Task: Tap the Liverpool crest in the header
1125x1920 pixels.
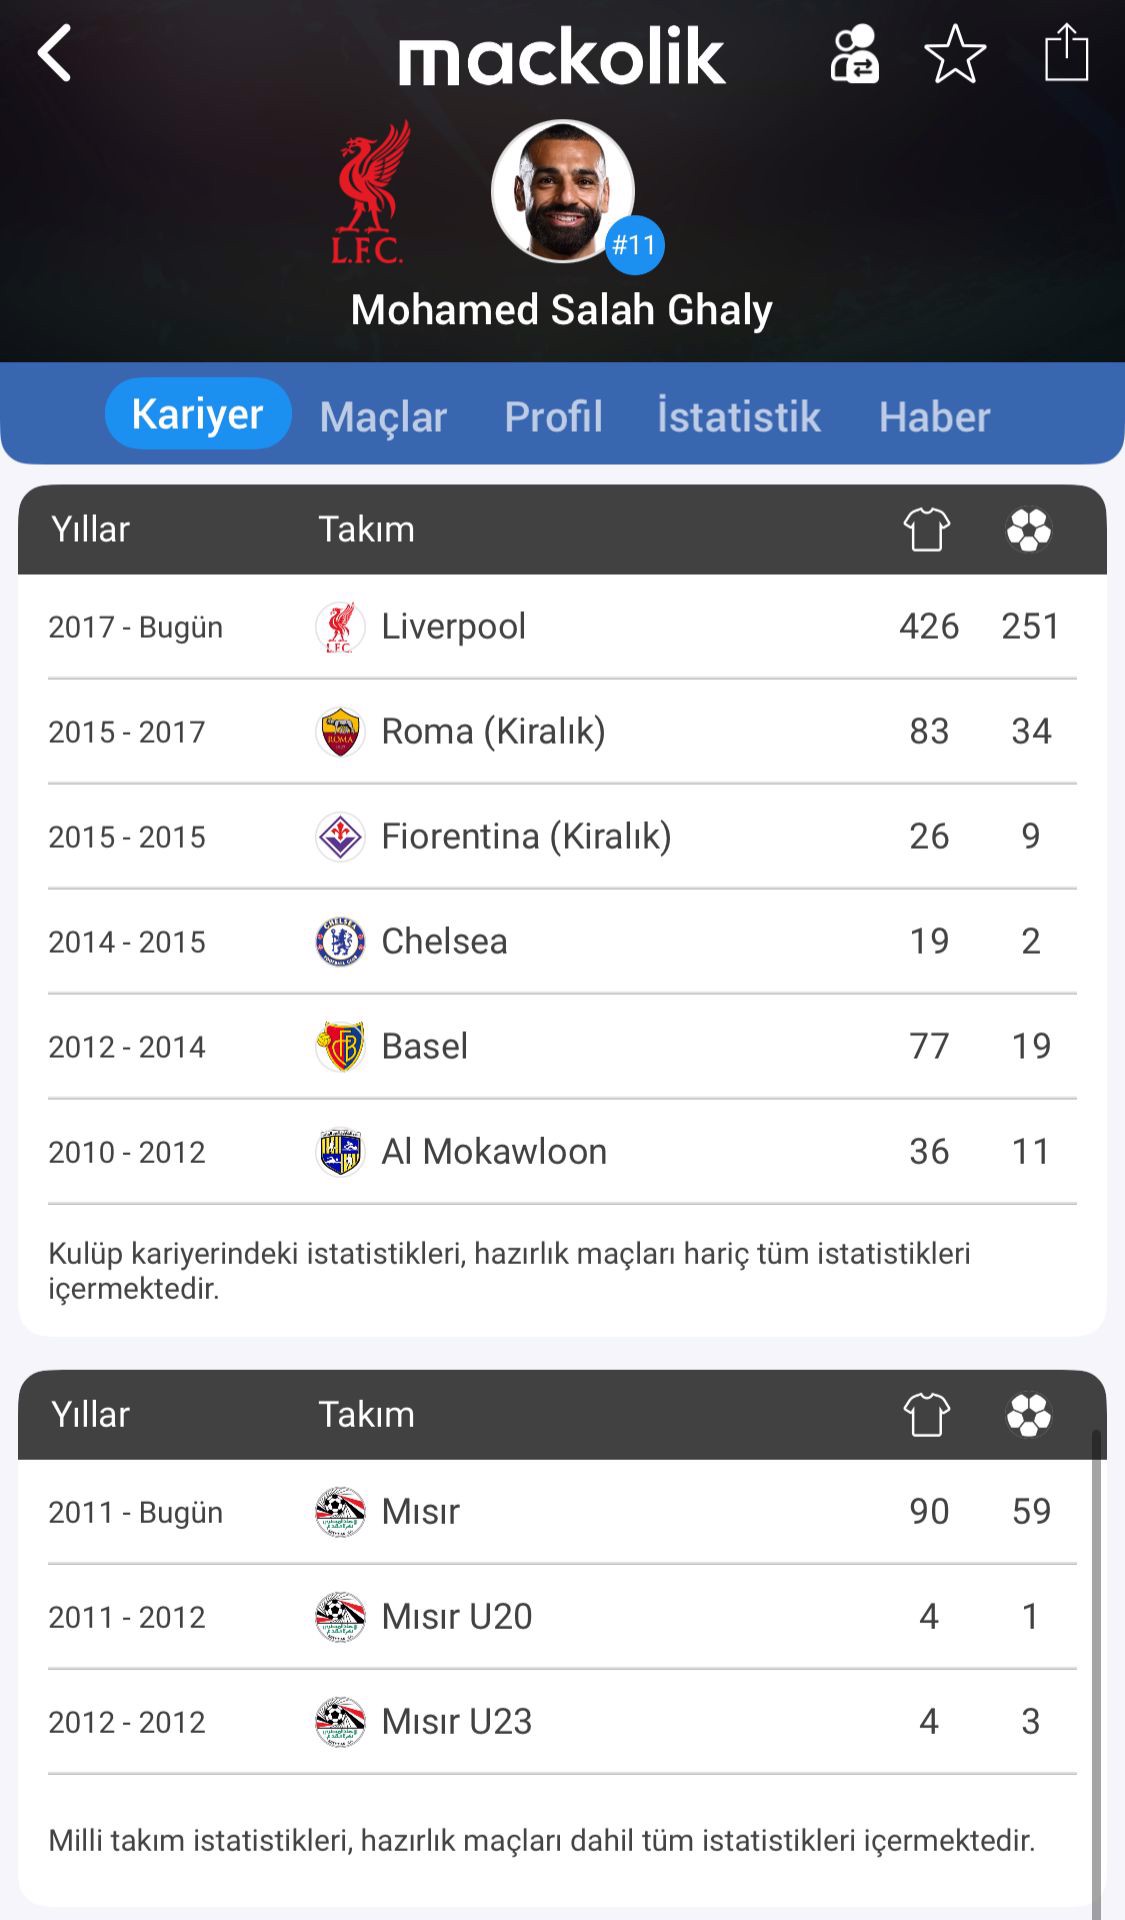Action: (x=370, y=193)
